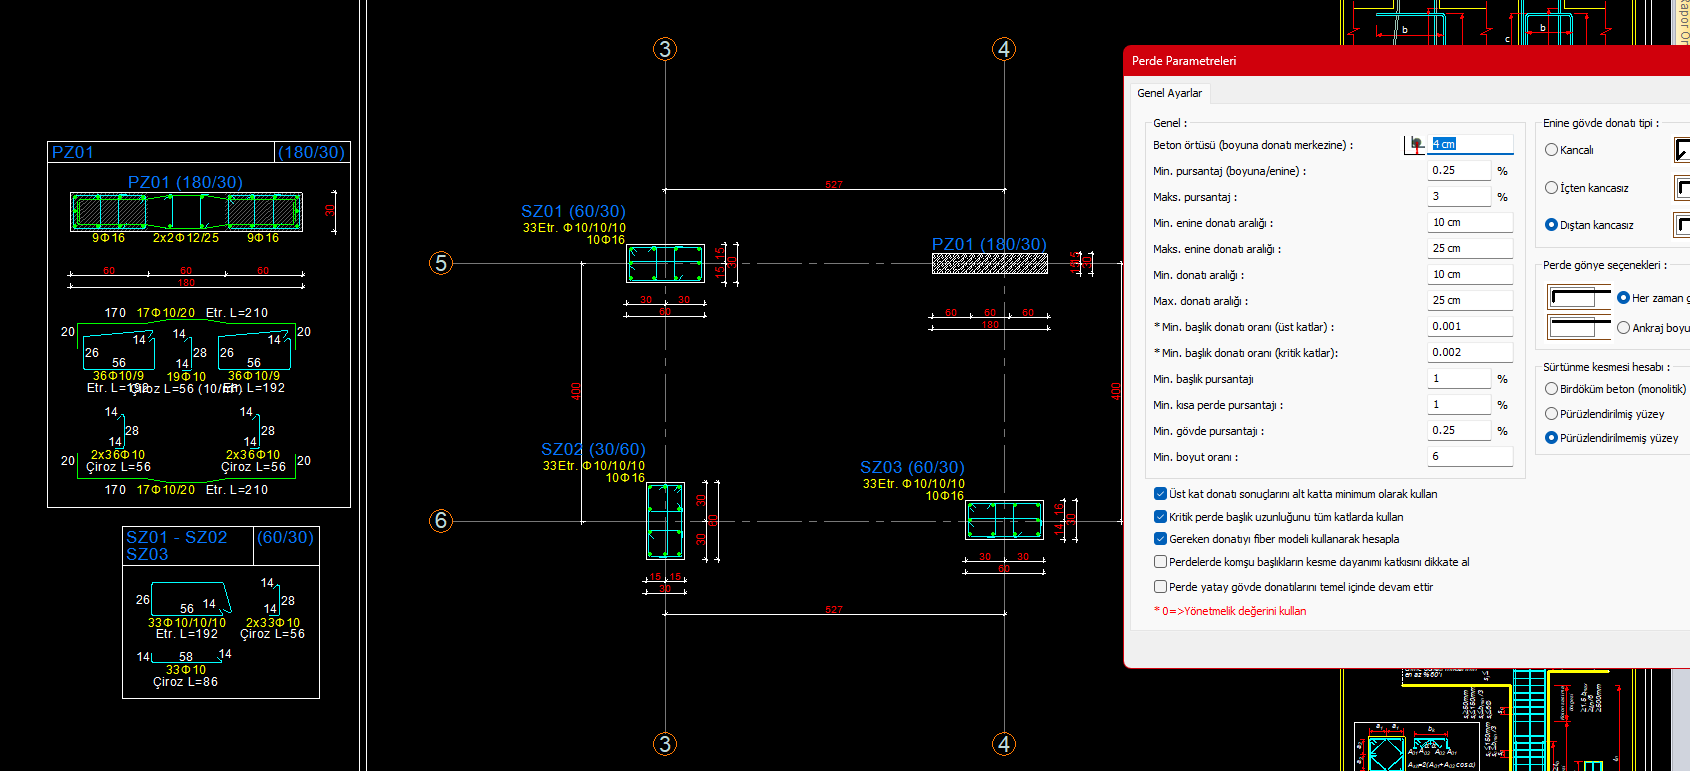
Task: Click the Dıştan kancasız rebar diagram icon
Action: (1683, 225)
